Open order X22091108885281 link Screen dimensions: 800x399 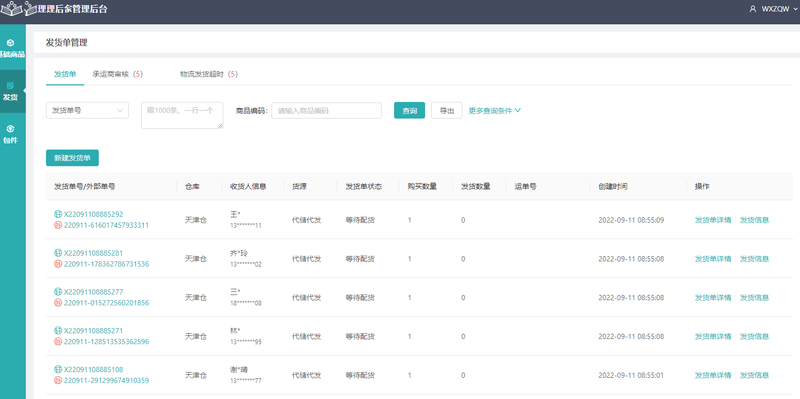click(93, 253)
